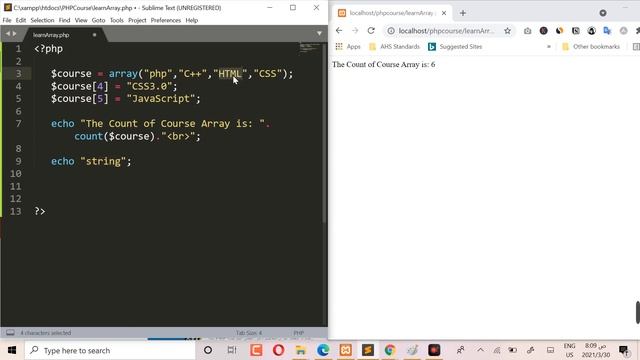This screenshot has height=360, width=640.
Task: Click the taskbar search box
Action: (109, 350)
